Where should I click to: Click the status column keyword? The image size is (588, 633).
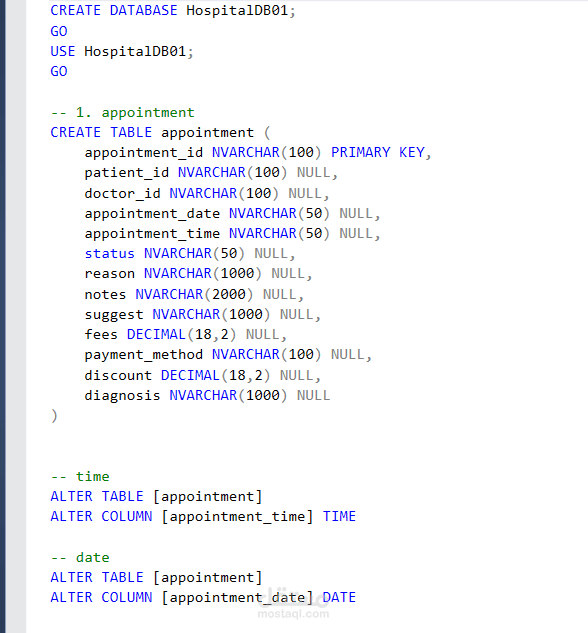109,254
